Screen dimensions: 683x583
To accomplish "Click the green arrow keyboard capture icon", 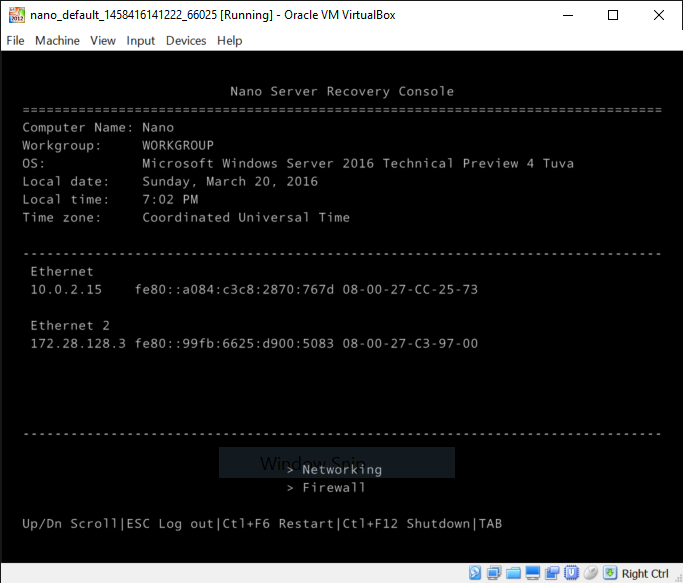I will pyautogui.click(x=610, y=573).
